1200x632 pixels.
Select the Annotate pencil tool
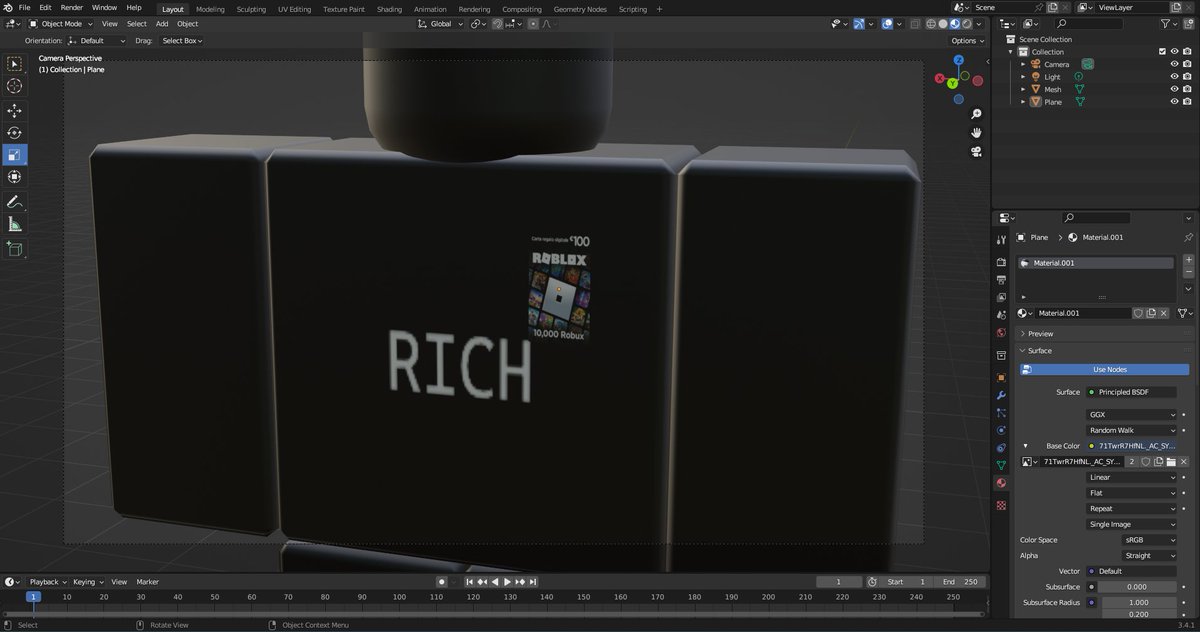(x=15, y=202)
